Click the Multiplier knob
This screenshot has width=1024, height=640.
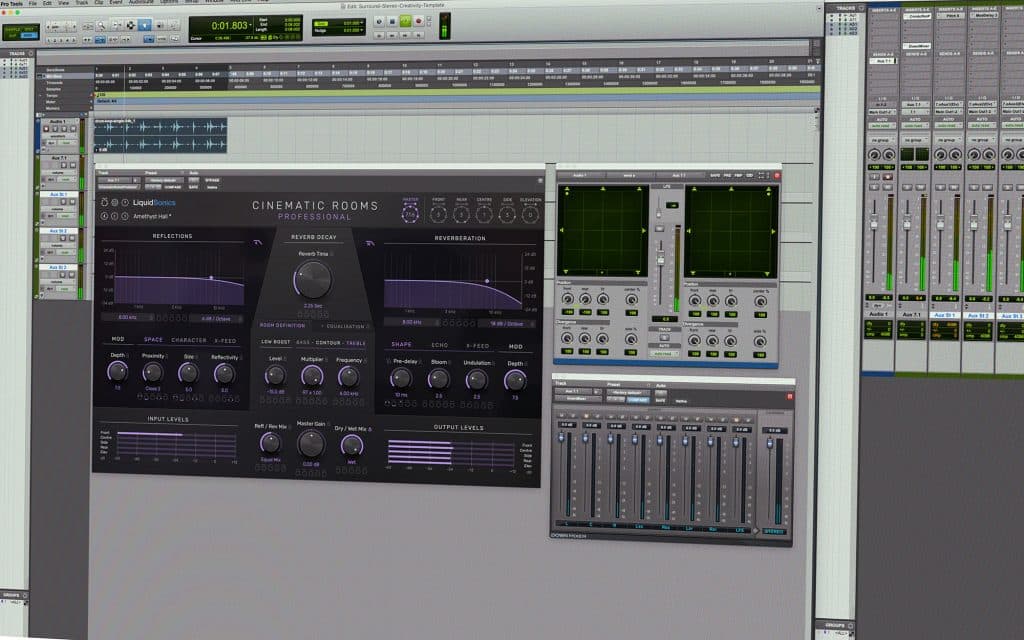pos(312,376)
